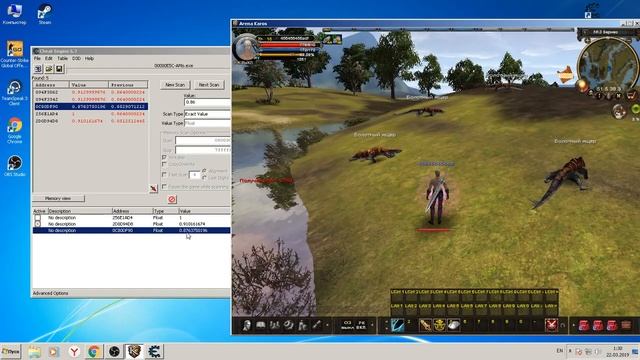
Task: Open the Help menu in Cheat Engine
Action: coord(89,58)
